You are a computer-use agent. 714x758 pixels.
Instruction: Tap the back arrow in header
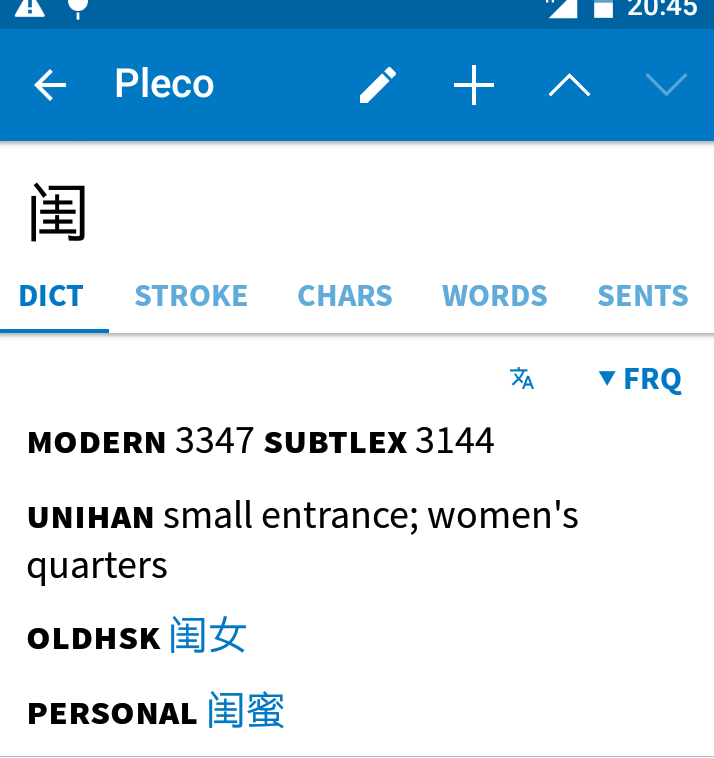click(x=50, y=85)
